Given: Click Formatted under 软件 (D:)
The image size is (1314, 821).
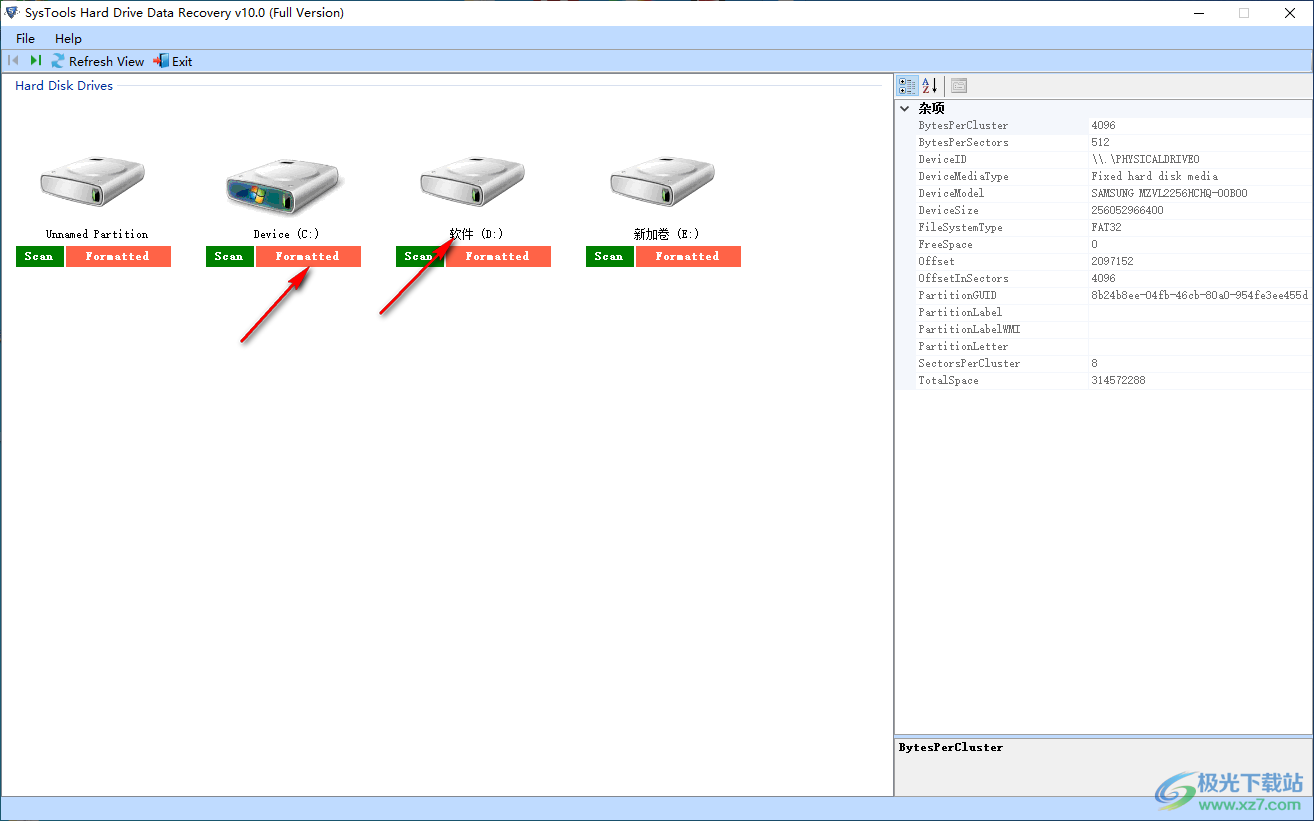Looking at the screenshot, I should coord(498,256).
